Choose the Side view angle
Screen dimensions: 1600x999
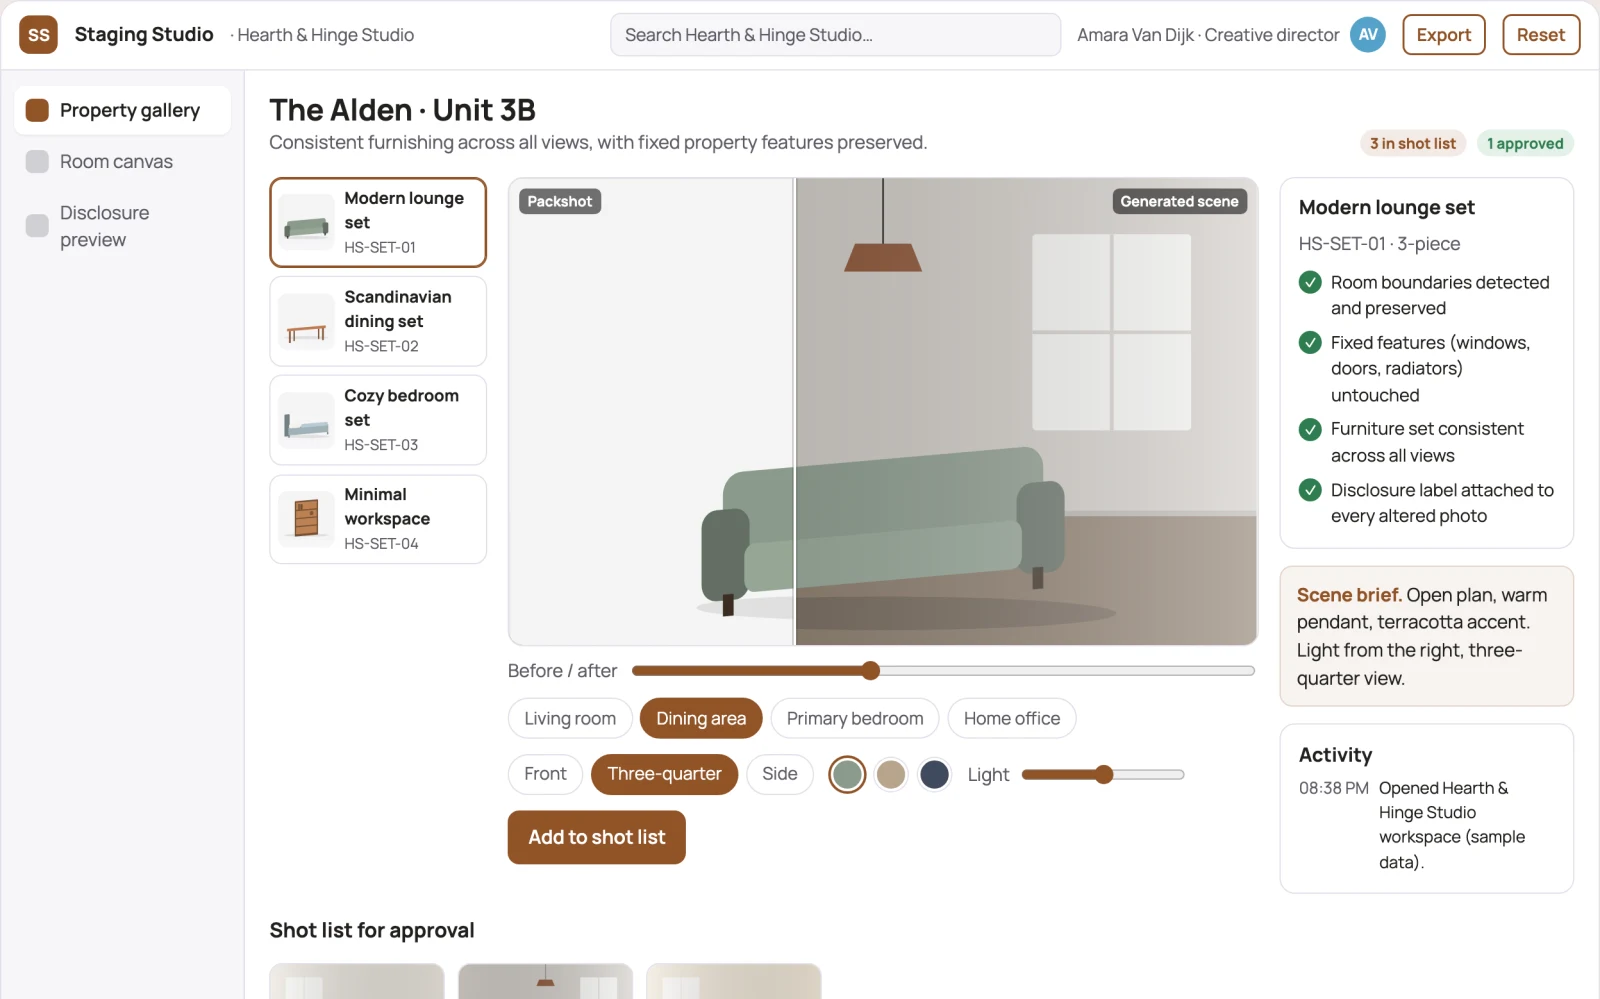coord(780,774)
